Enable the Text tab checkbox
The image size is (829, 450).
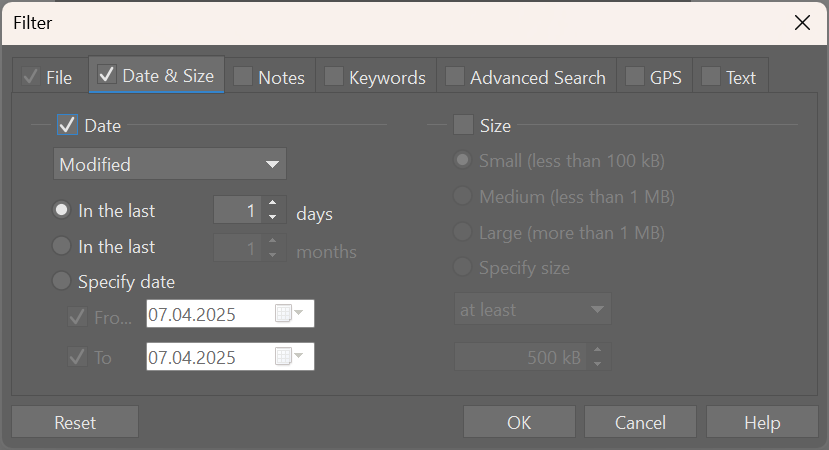711,76
